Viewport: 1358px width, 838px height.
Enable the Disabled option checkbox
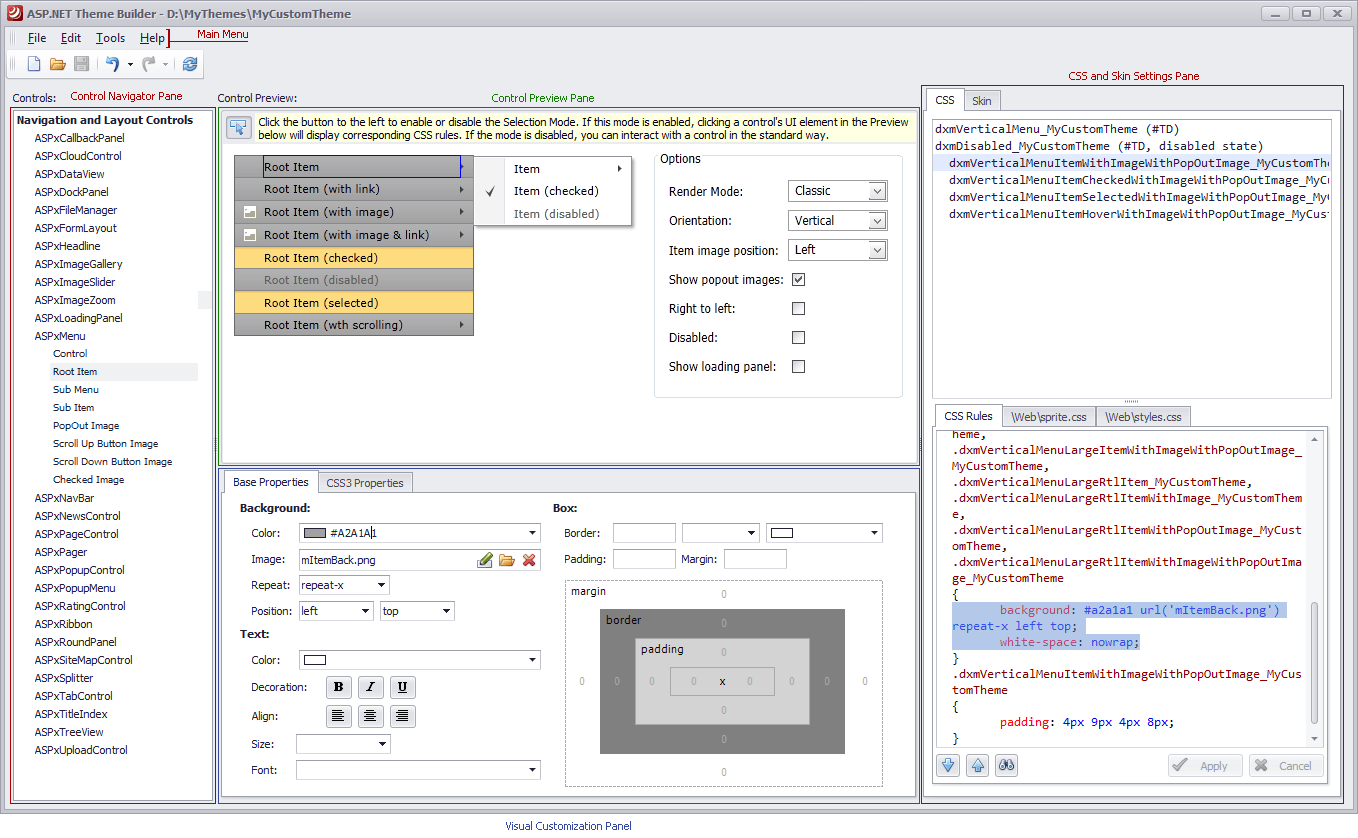(x=798, y=338)
